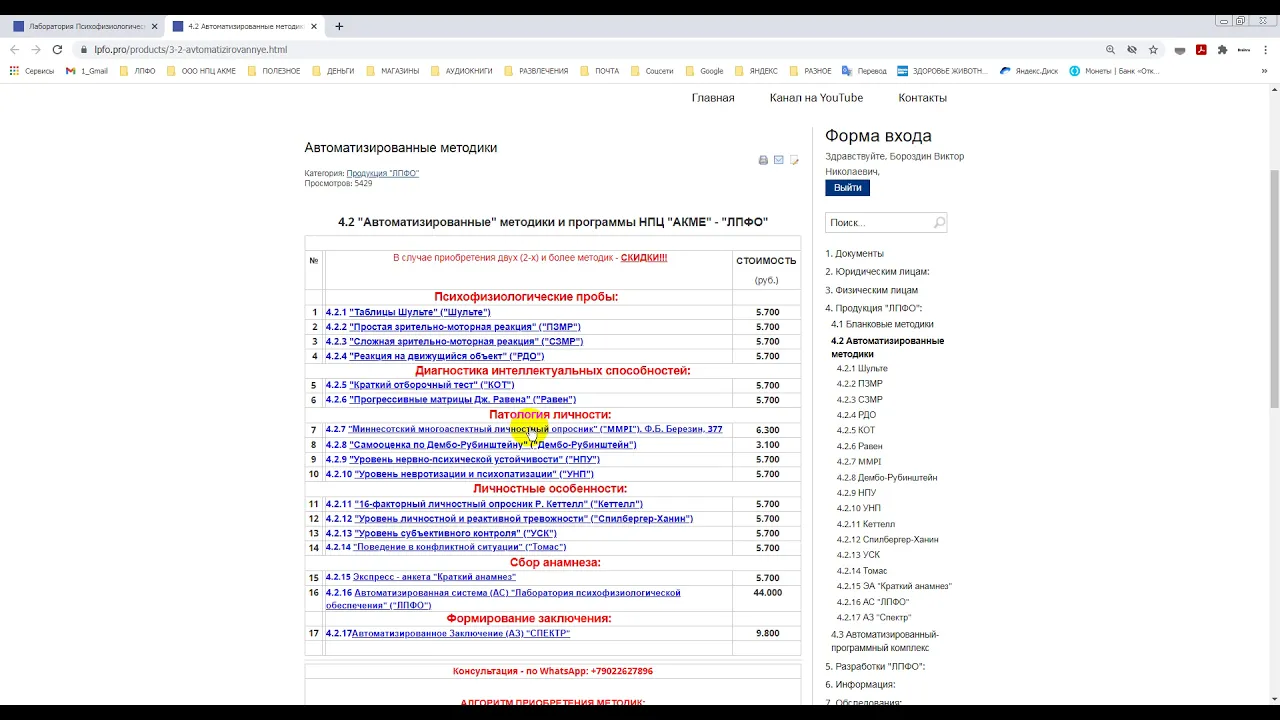Go to Главная in site menu
Image resolution: width=1280 pixels, height=720 pixels.
coord(713,98)
